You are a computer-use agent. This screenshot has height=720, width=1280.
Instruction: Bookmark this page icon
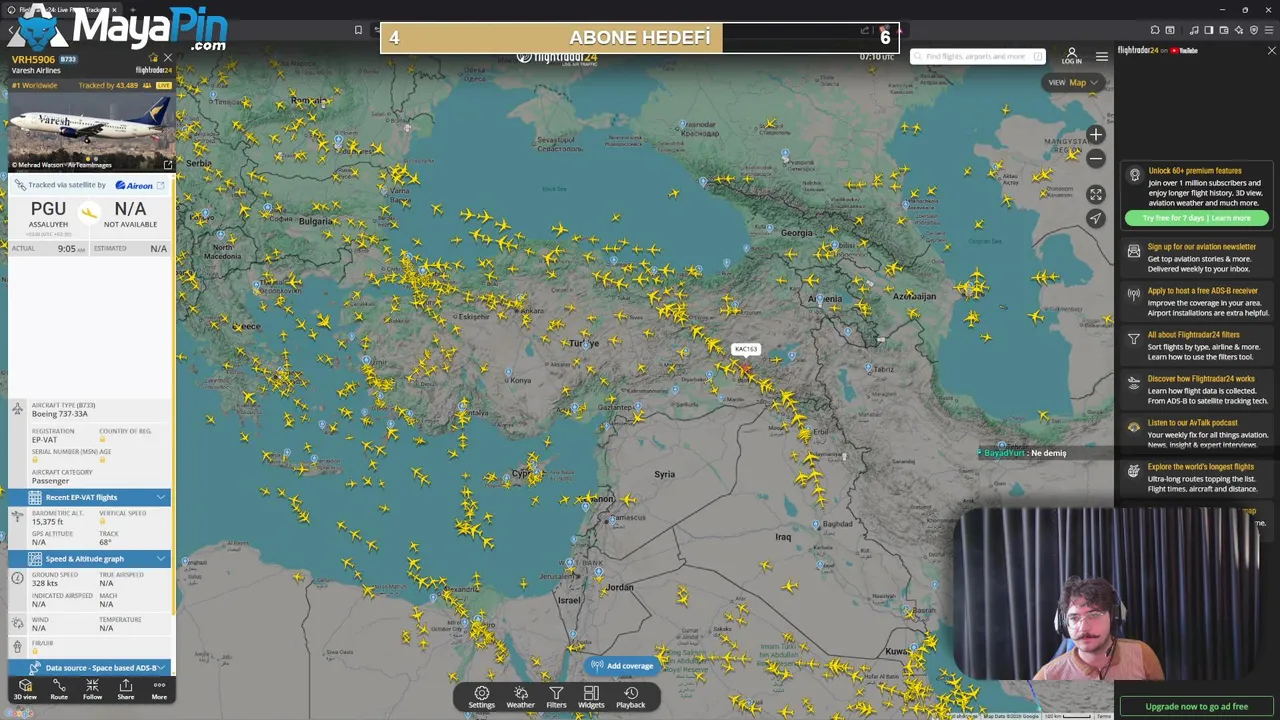click(x=358, y=30)
